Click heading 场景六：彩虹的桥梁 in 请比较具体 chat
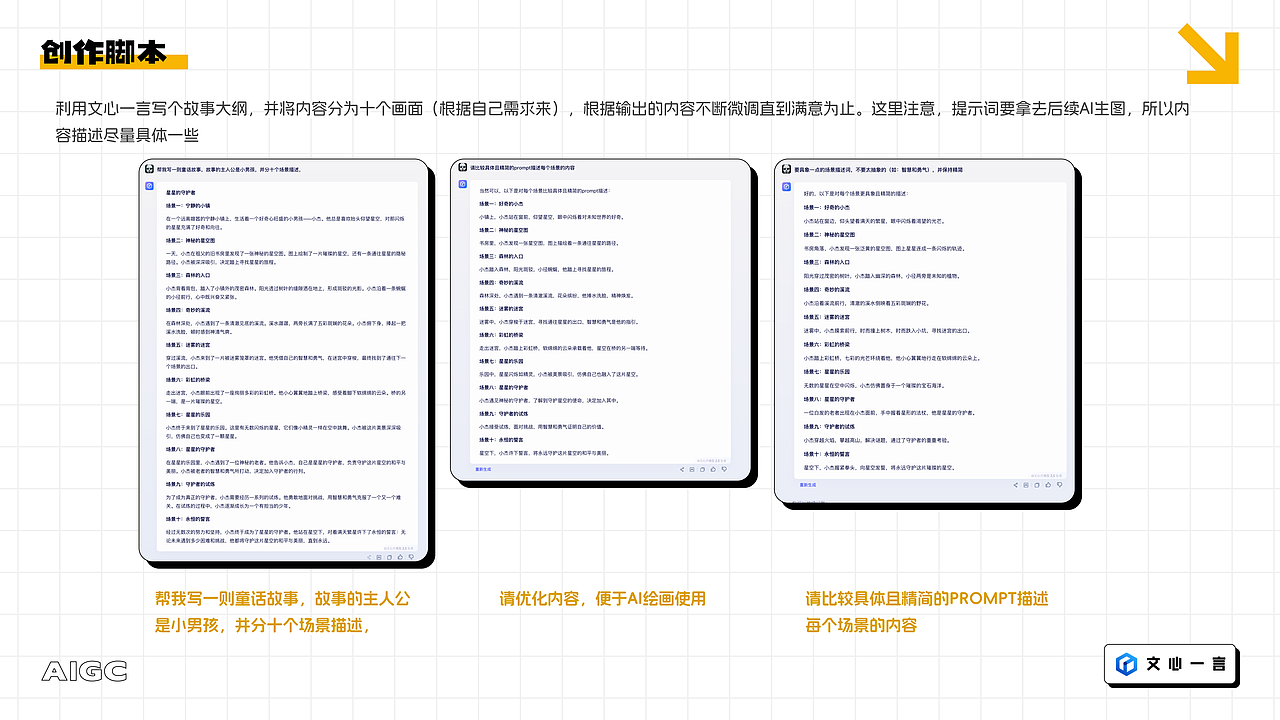Image resolution: width=1280 pixels, height=720 pixels. pyautogui.click(x=501, y=335)
